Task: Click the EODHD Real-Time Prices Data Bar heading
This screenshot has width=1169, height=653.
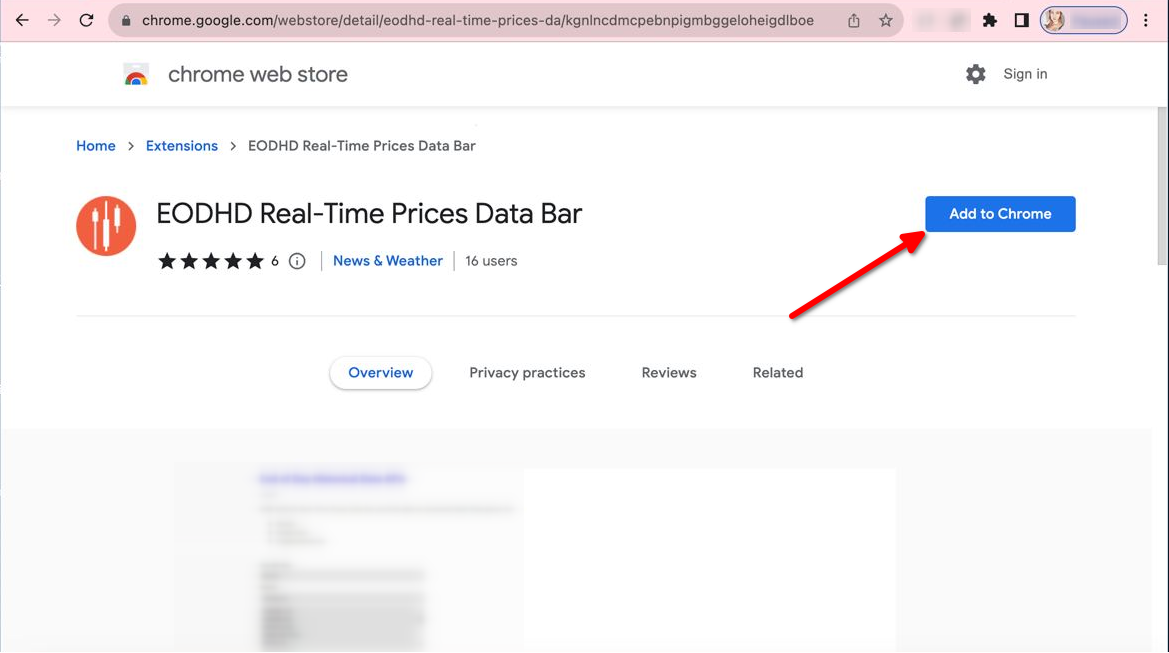Action: 369,214
